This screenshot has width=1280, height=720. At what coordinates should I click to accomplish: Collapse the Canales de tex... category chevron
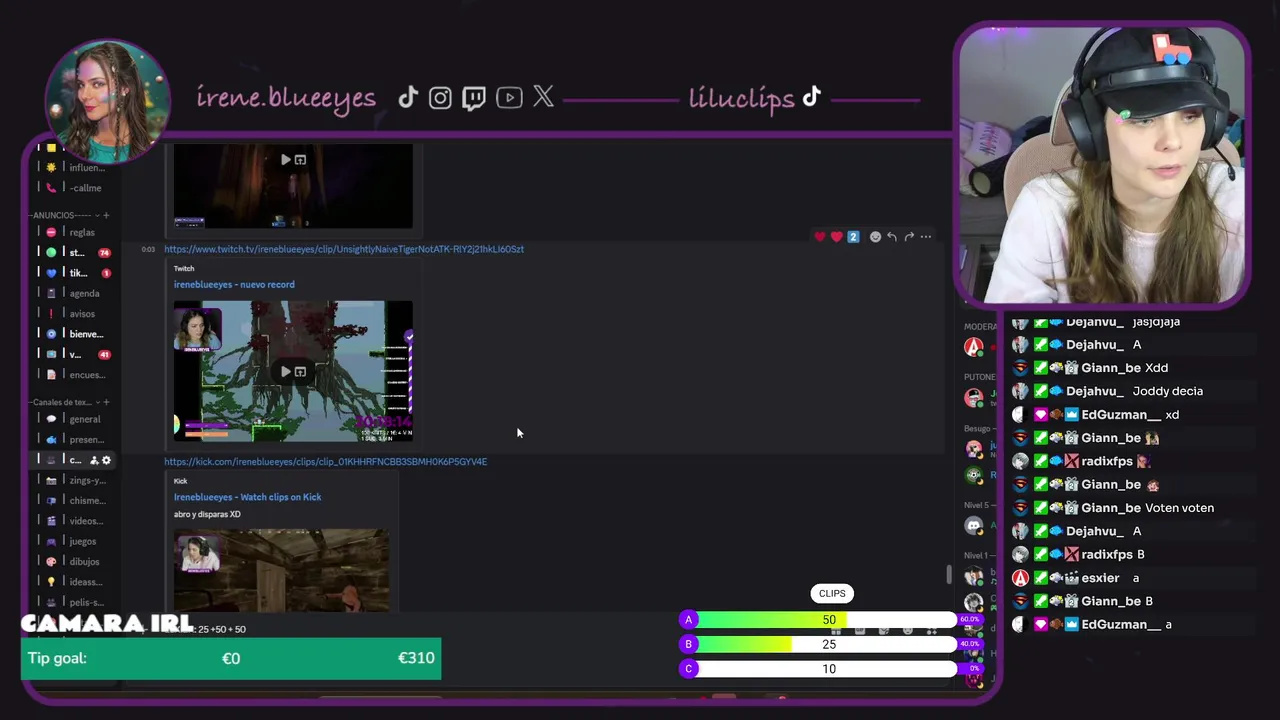click(96, 402)
